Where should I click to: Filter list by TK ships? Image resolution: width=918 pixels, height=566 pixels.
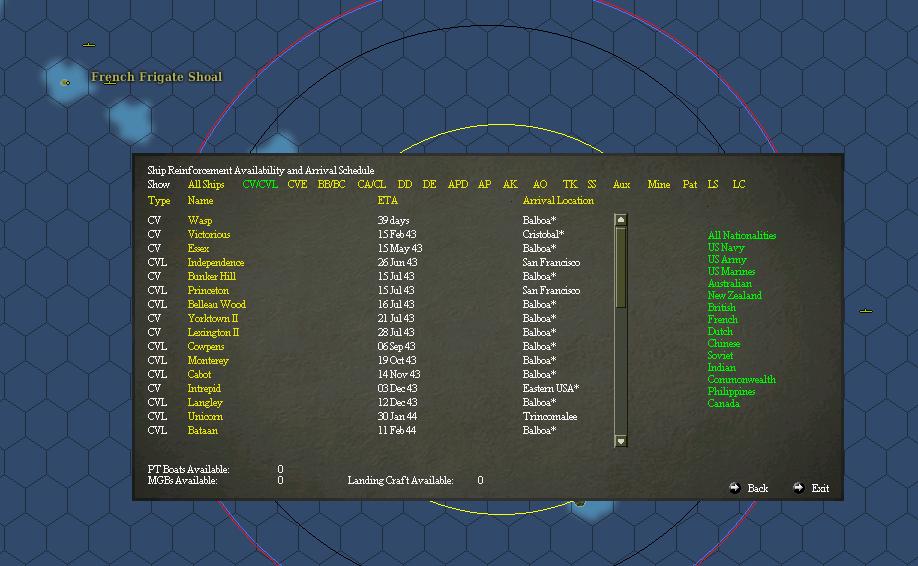[x=570, y=184]
